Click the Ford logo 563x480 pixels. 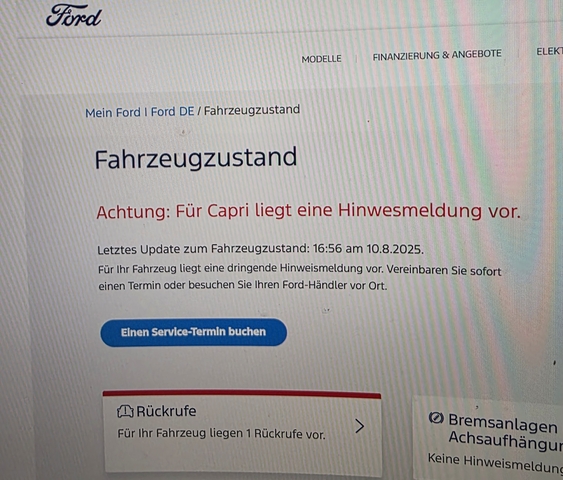coord(74,15)
